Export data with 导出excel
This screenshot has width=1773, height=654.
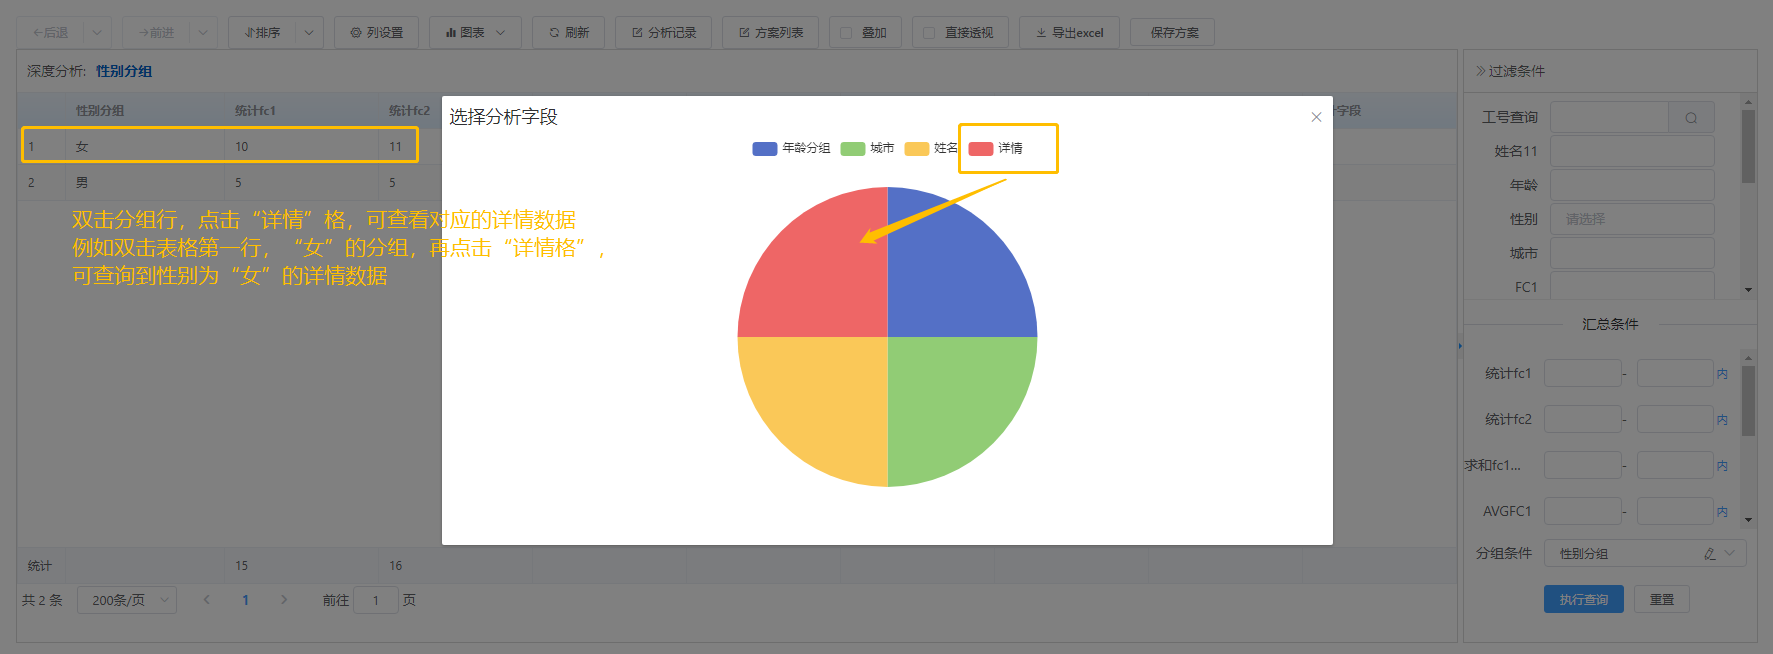coord(1069,33)
